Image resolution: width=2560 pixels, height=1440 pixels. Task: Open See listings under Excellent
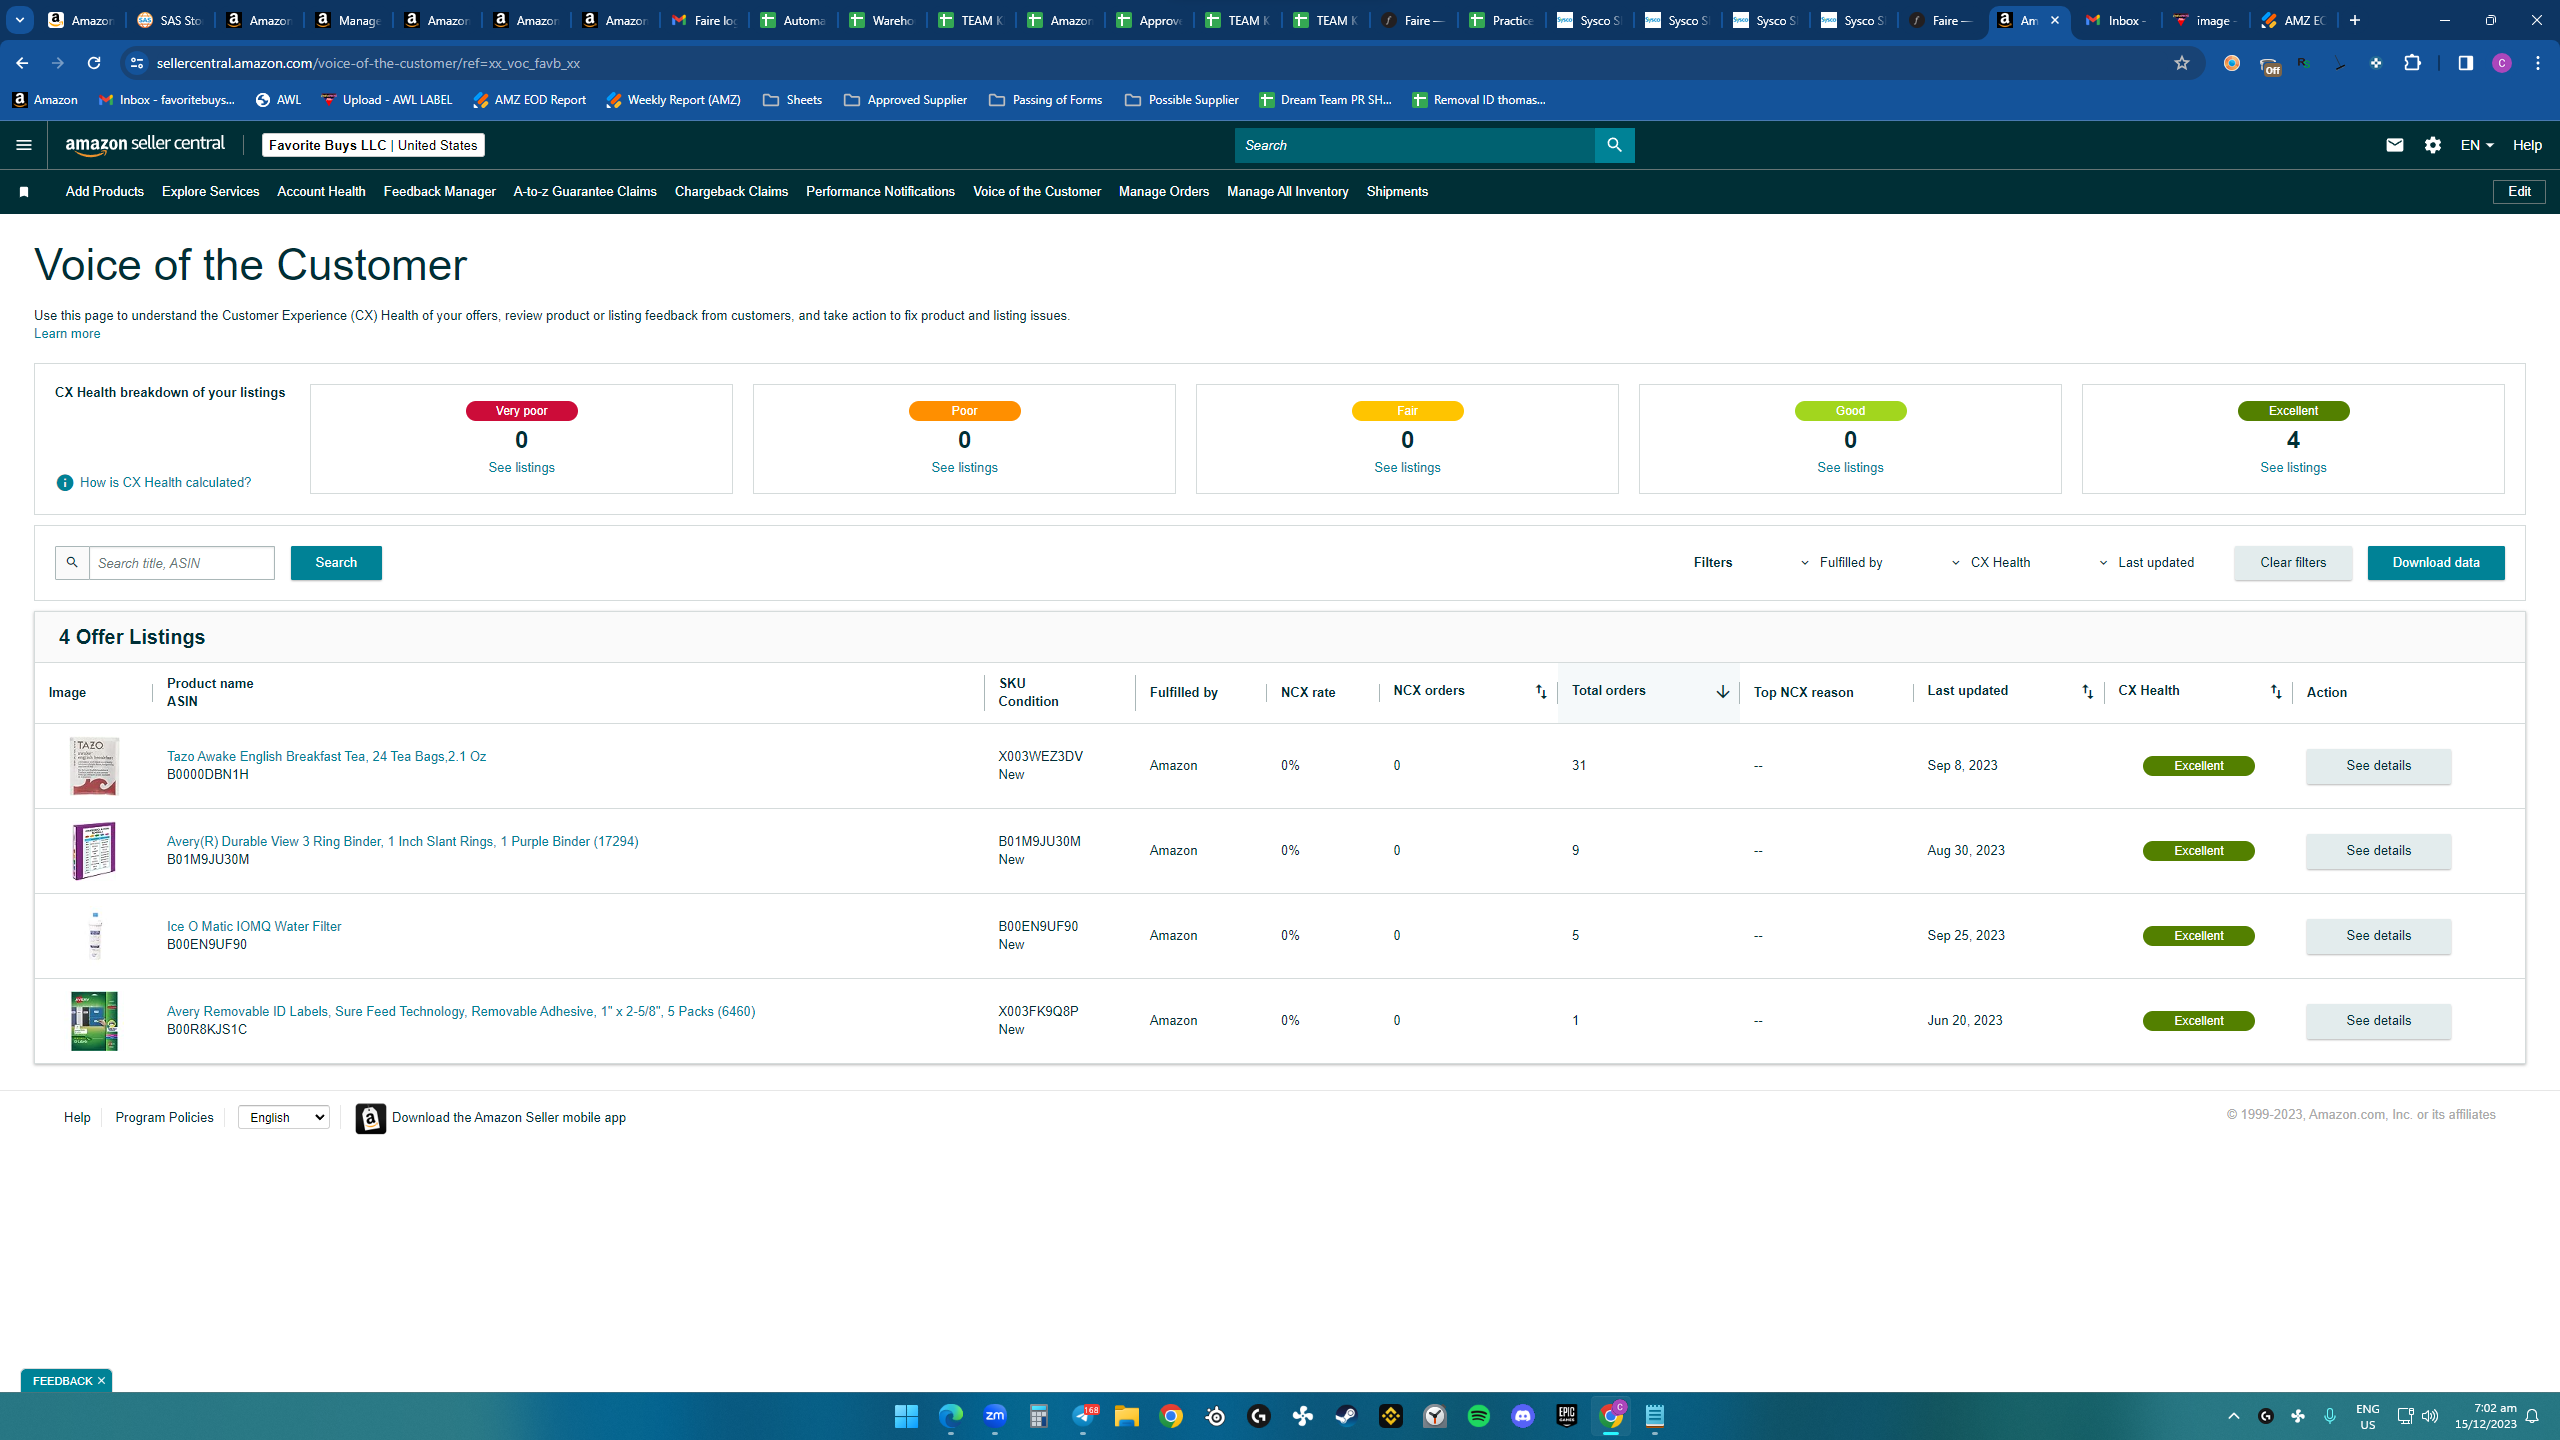point(2293,468)
